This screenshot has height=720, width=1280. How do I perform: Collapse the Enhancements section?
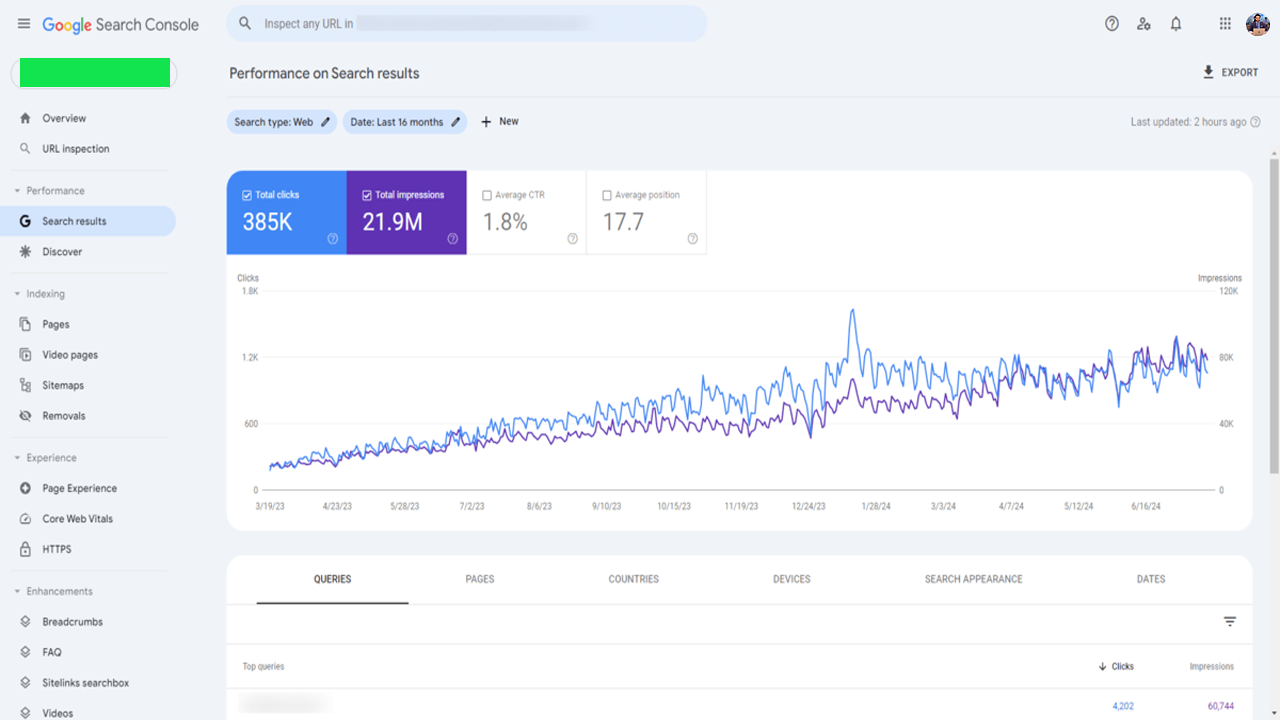click(x=17, y=592)
